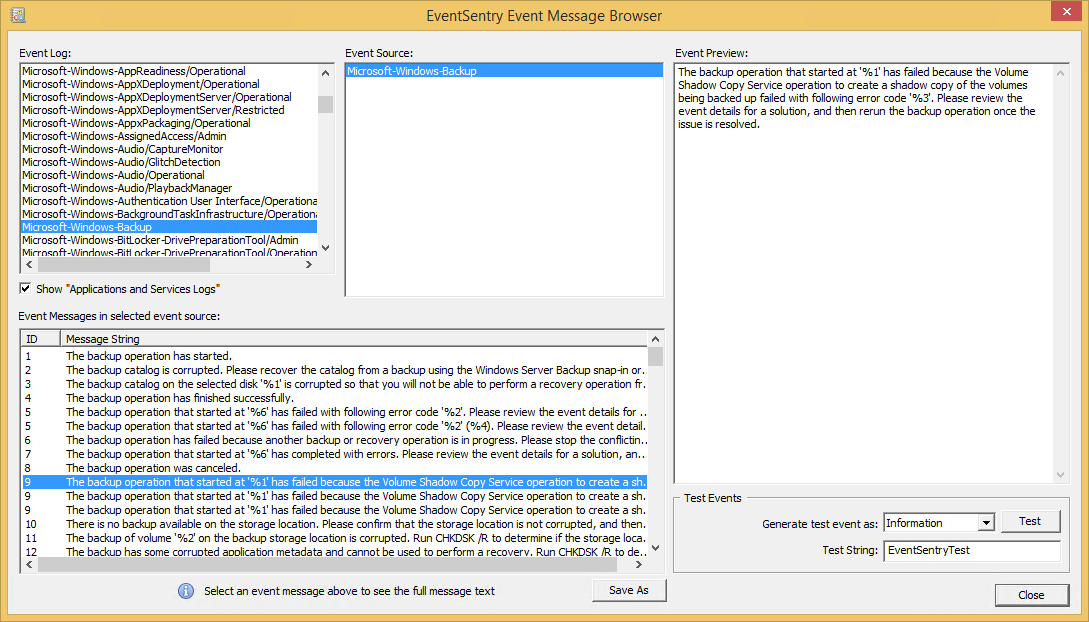Select event 8 'The backup operation was canceled.'
This screenshot has height=622, width=1089.
[x=334, y=468]
